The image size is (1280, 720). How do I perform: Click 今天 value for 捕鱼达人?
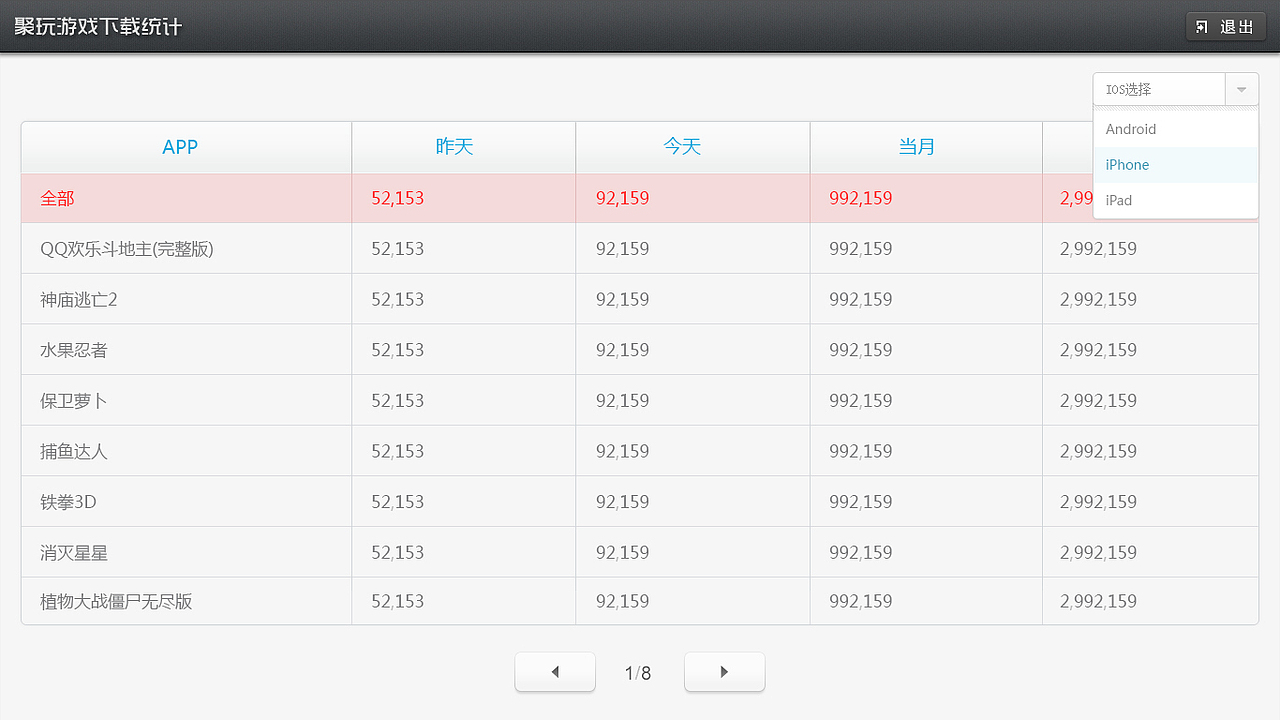622,451
